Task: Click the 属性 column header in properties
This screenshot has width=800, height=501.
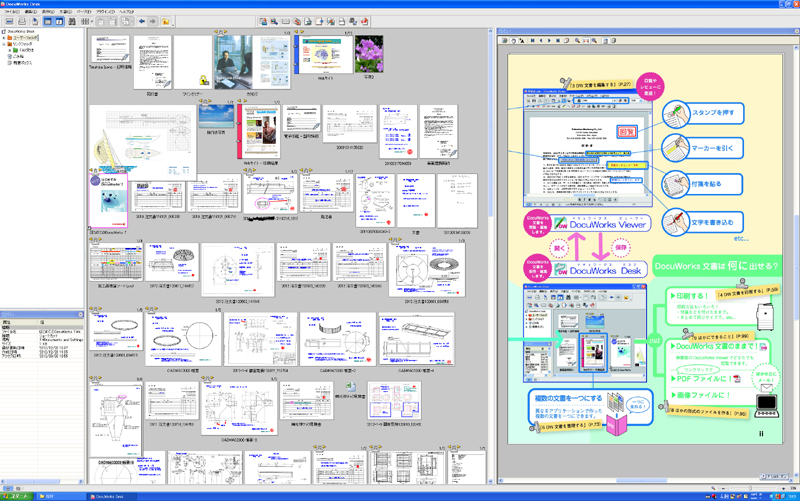Action: click(19, 322)
